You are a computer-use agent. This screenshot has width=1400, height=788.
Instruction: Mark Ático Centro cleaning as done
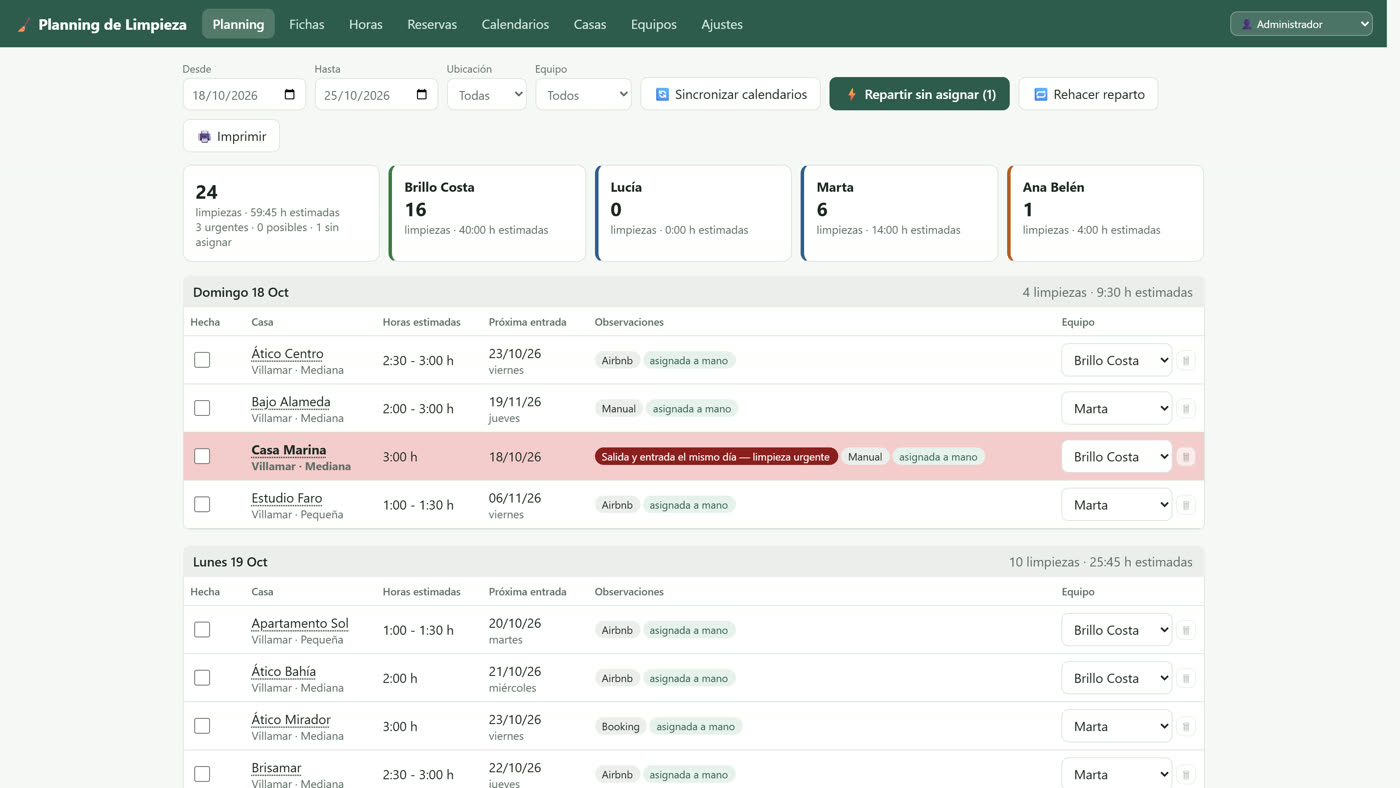[x=202, y=360]
